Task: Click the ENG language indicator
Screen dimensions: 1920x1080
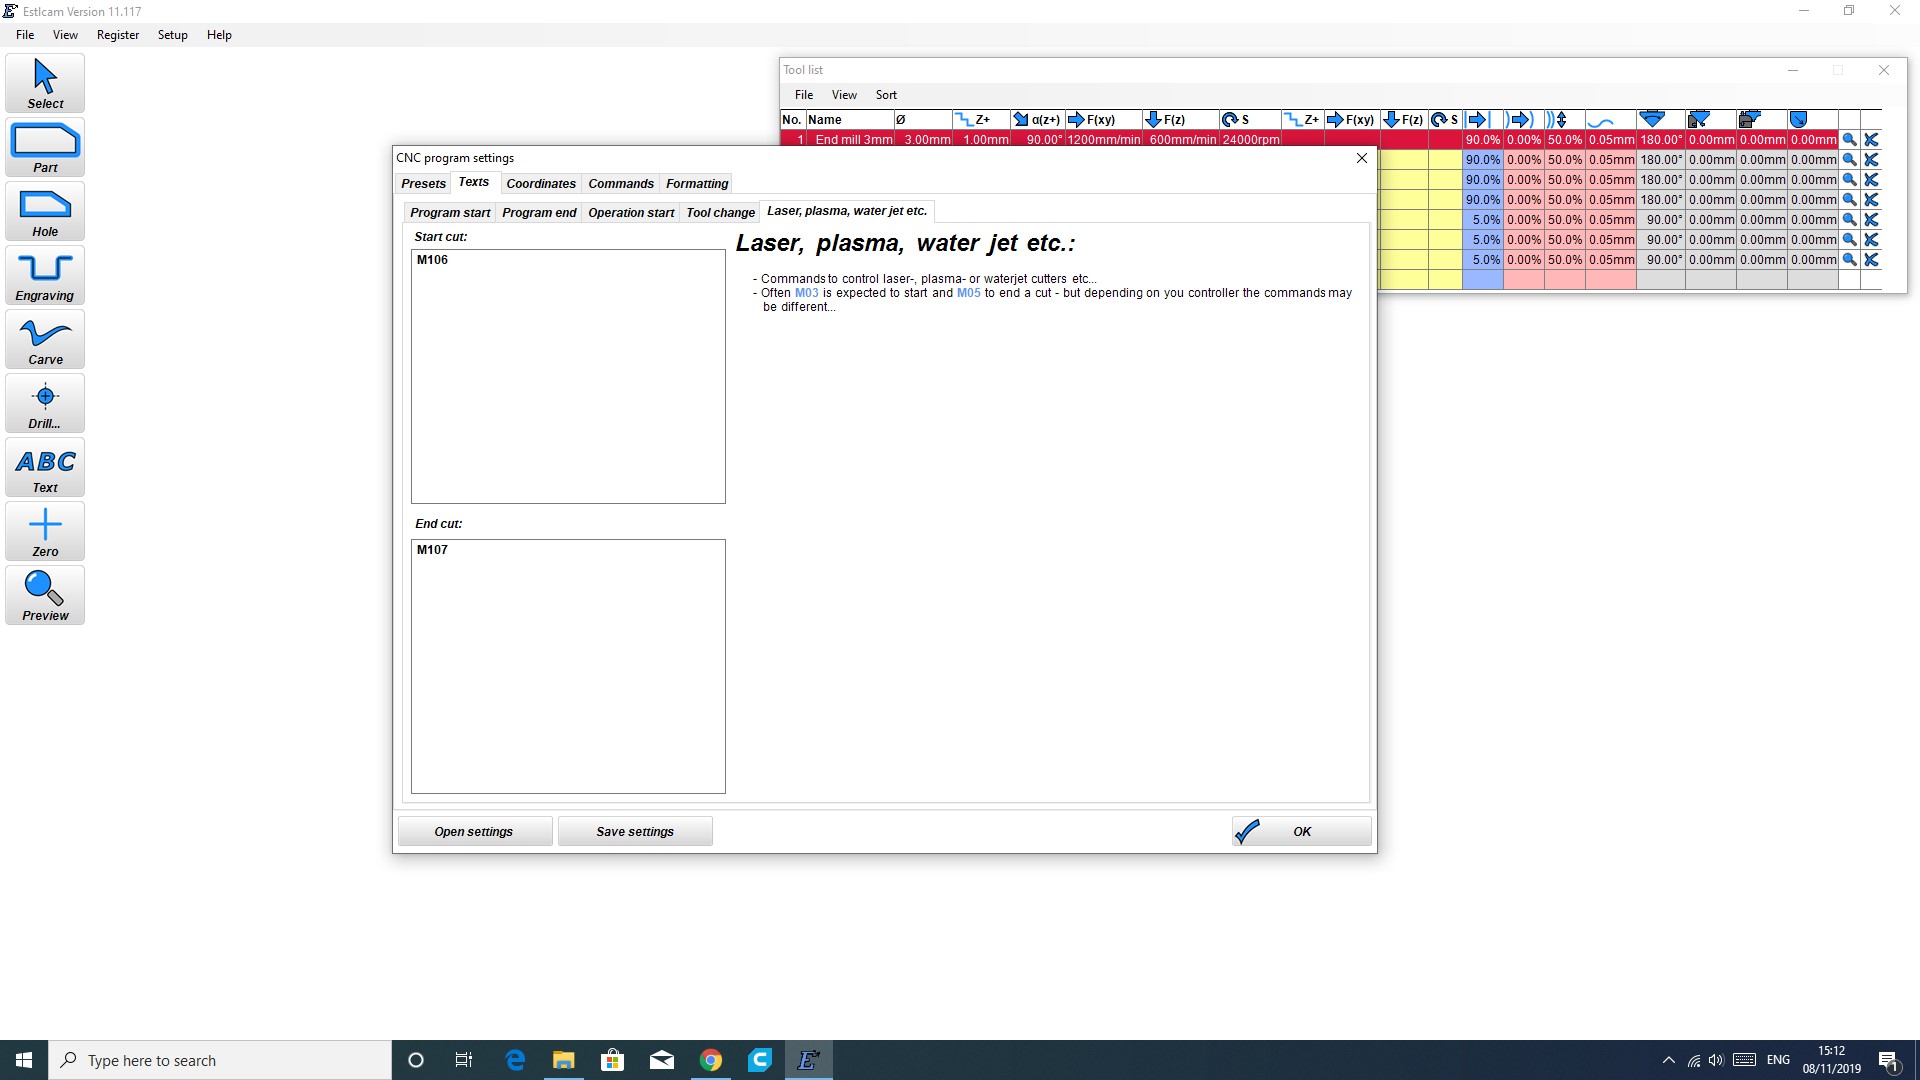Action: coord(1778,1060)
